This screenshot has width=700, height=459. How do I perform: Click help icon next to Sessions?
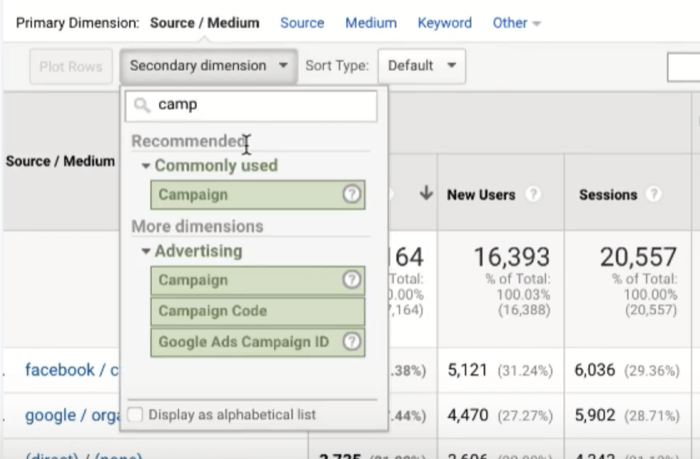[654, 194]
